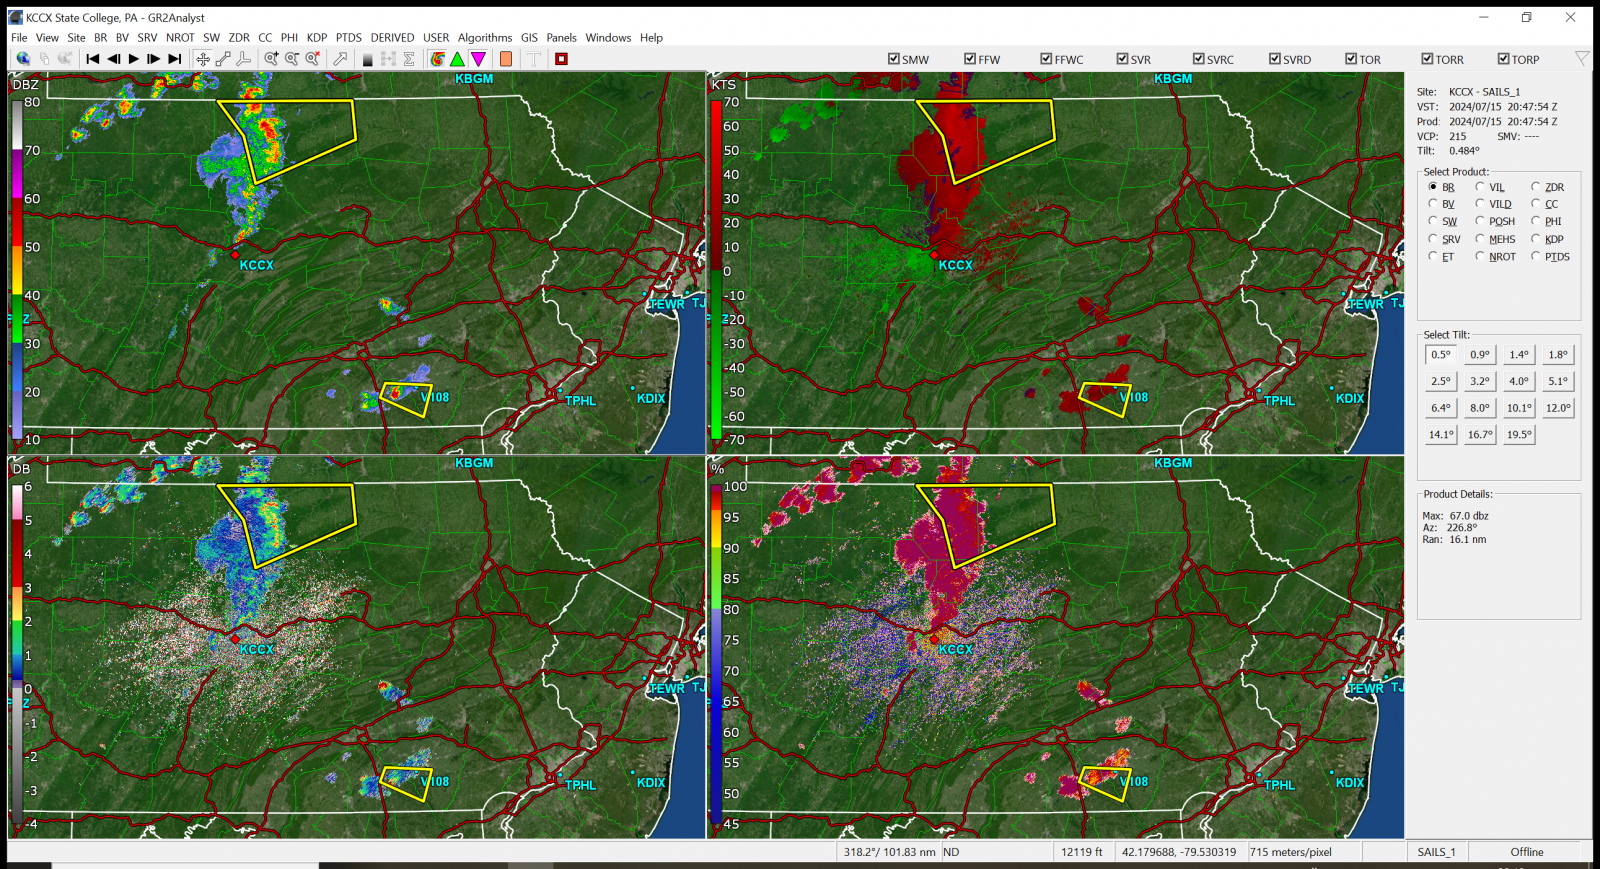The image size is (1600, 869).
Task: Select the VIL product radio button
Action: 1480,187
